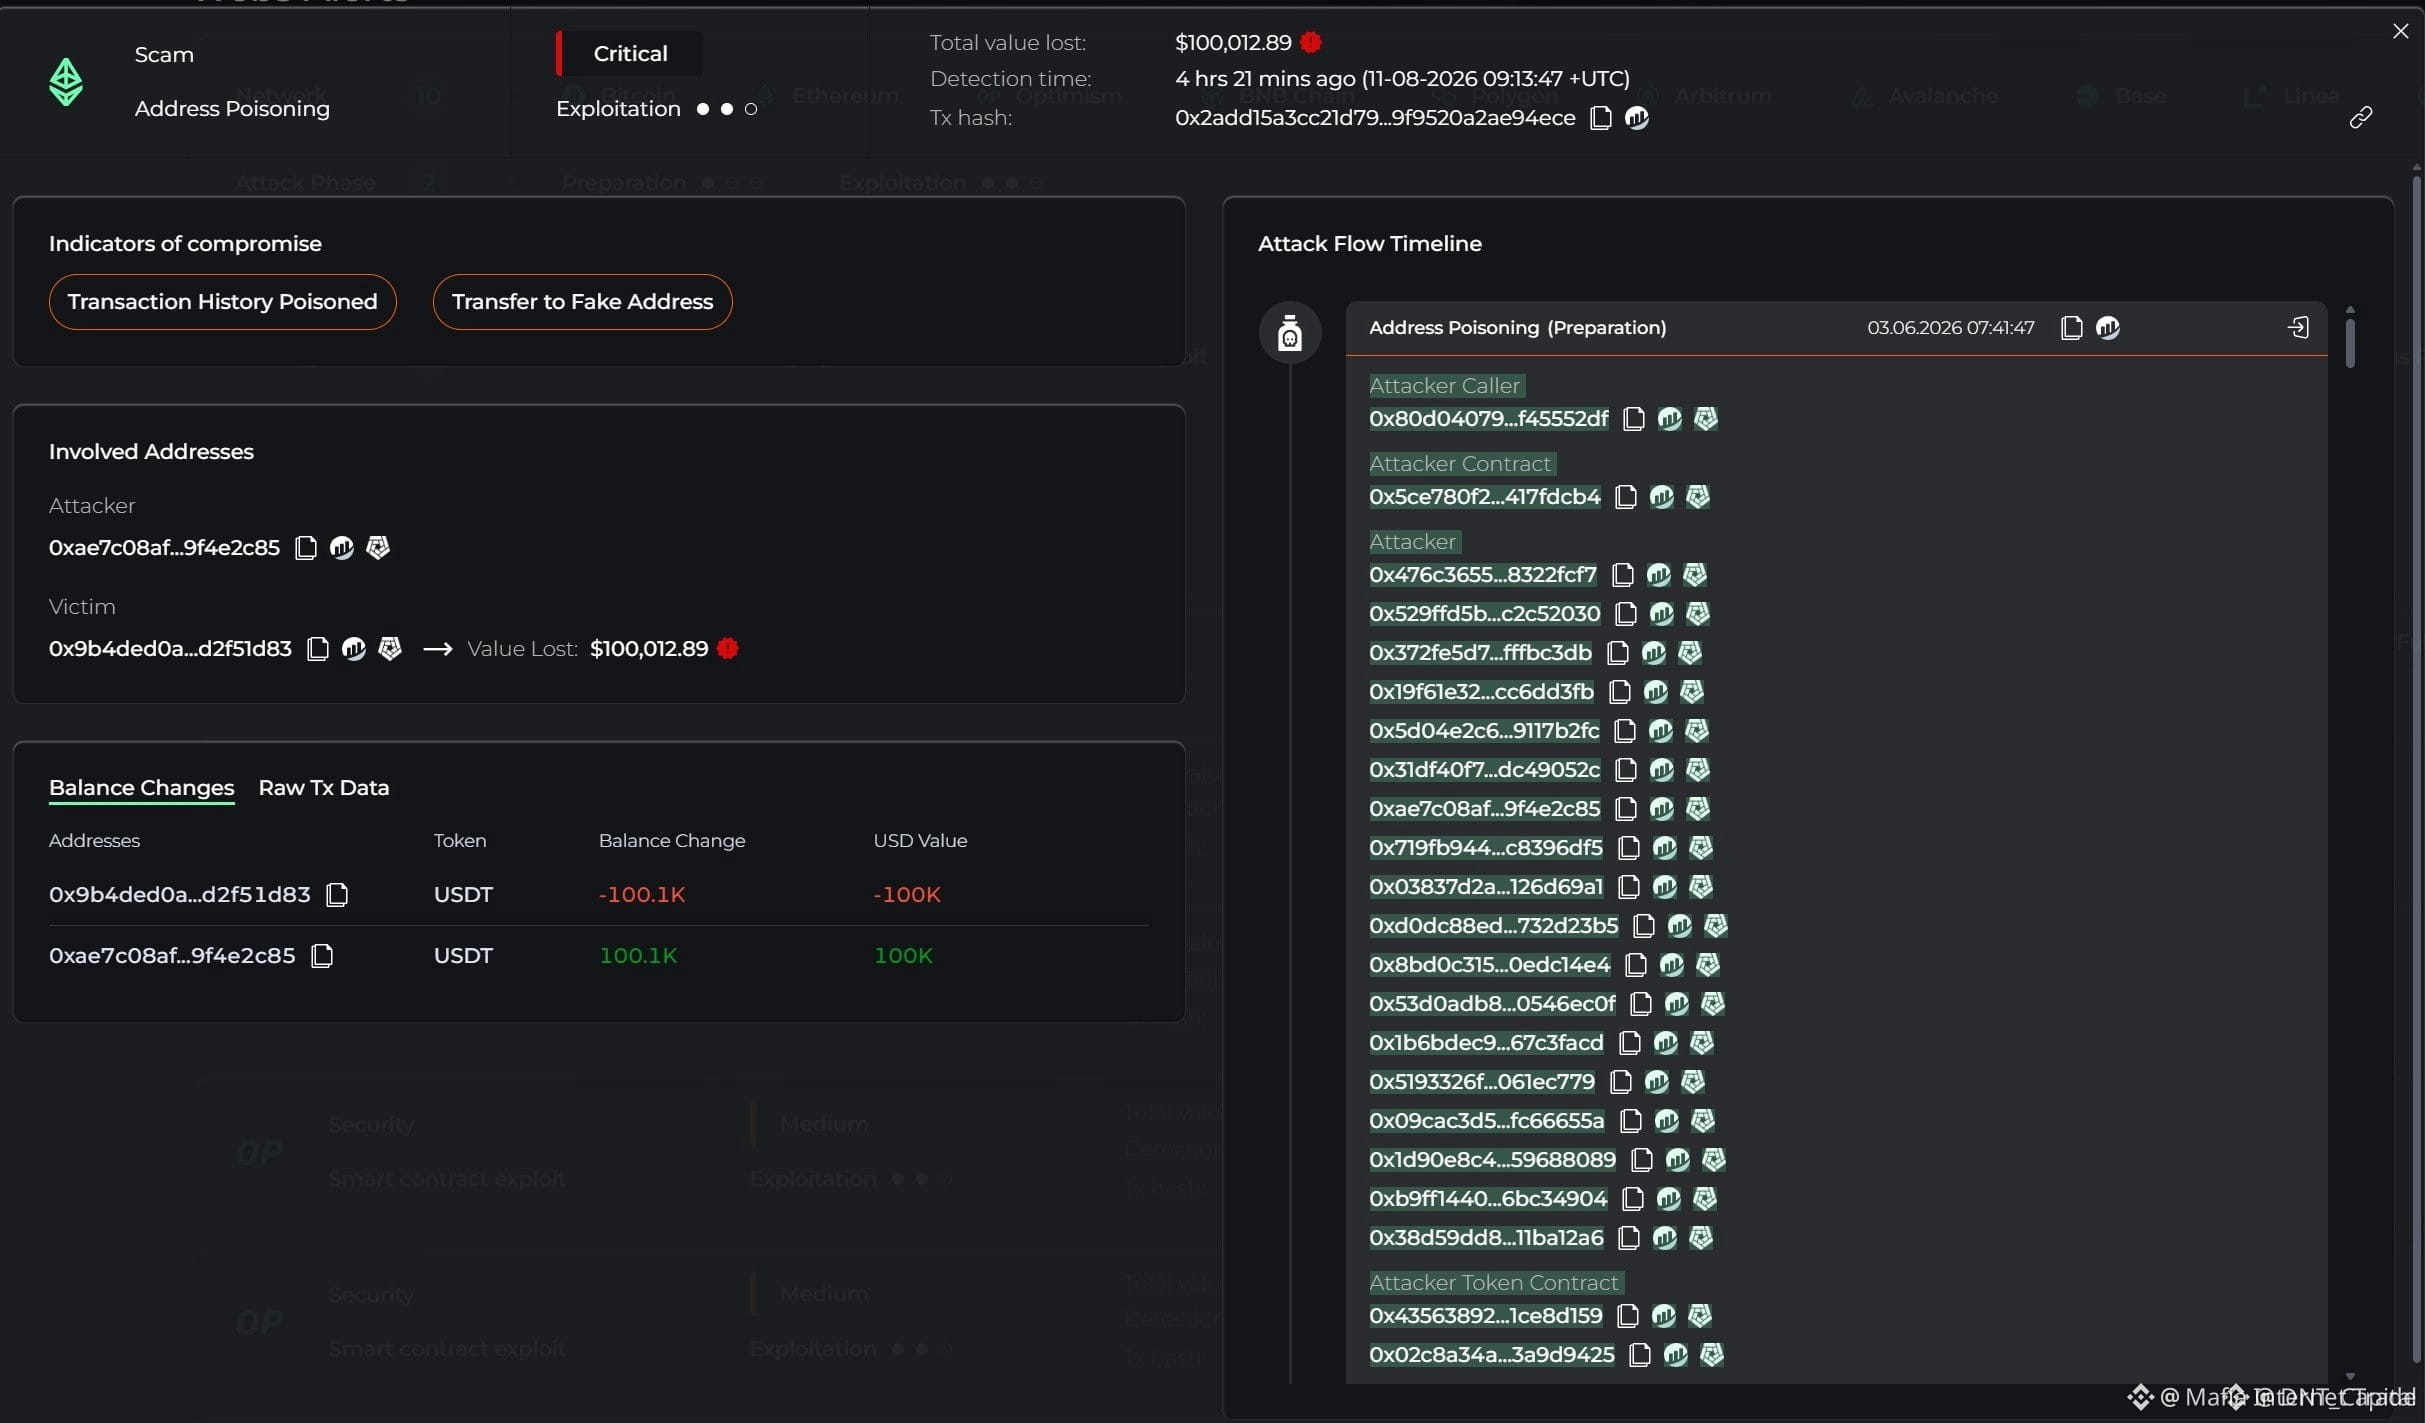
Task: Click the -100K USD Value cell
Action: pos(907,895)
